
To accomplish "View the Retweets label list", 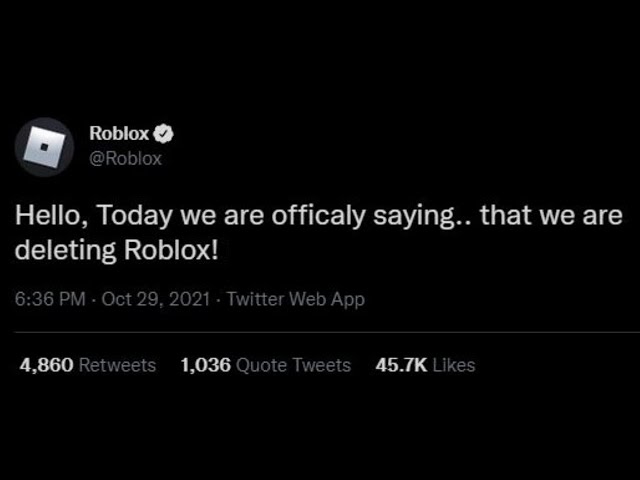I will click(x=117, y=365).
